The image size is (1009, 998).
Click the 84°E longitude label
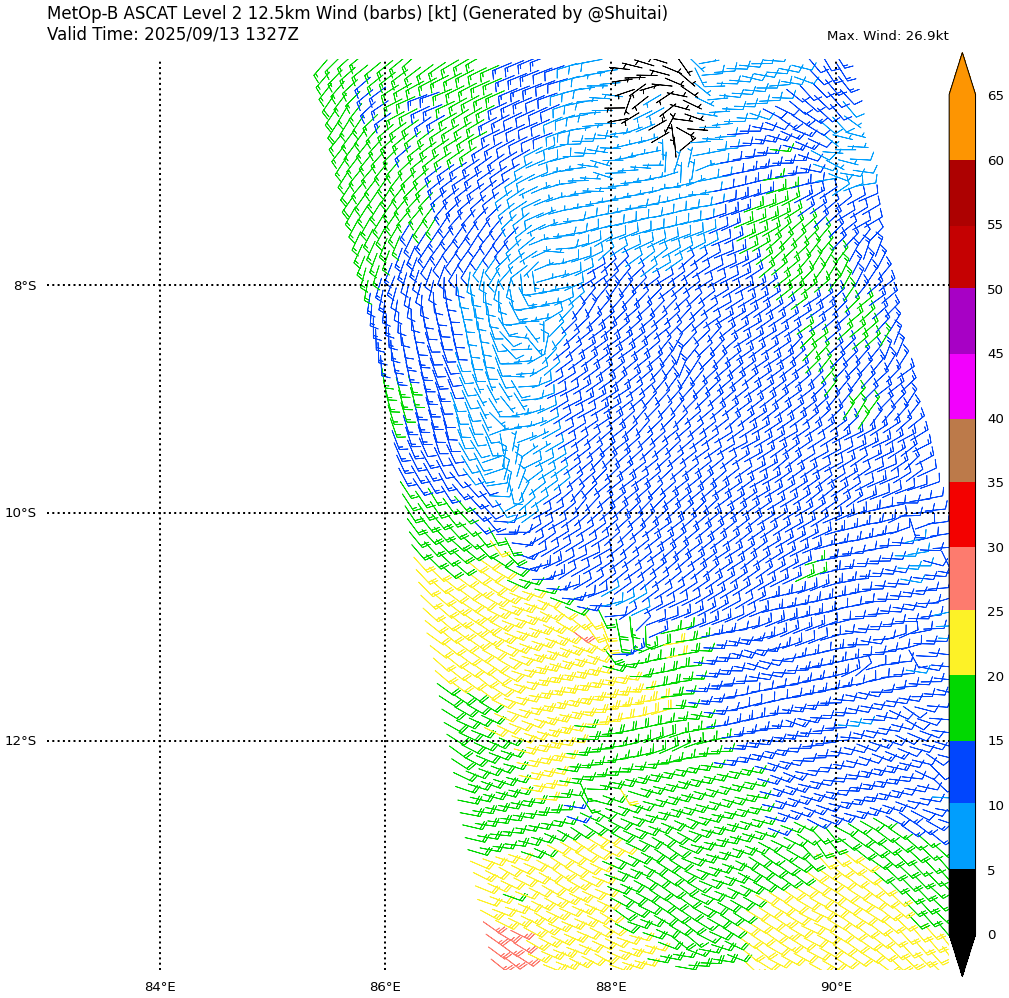tap(160, 987)
